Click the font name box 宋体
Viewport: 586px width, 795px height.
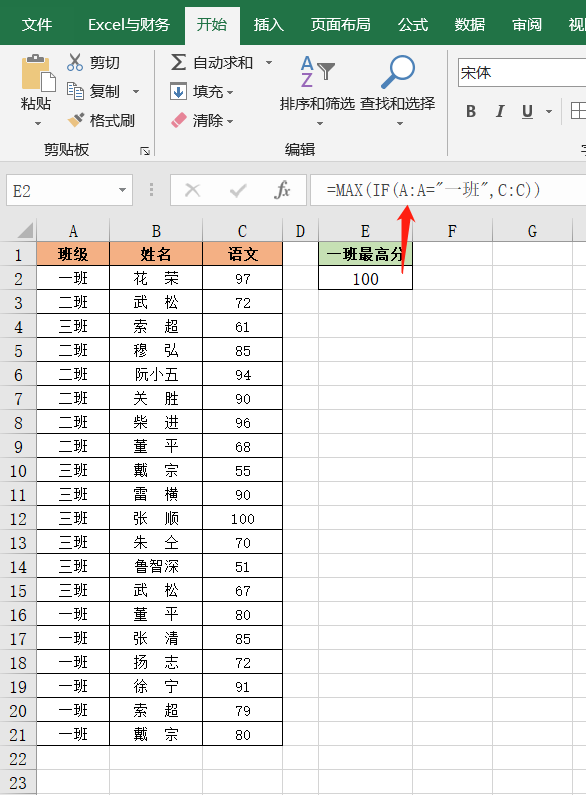[x=522, y=73]
